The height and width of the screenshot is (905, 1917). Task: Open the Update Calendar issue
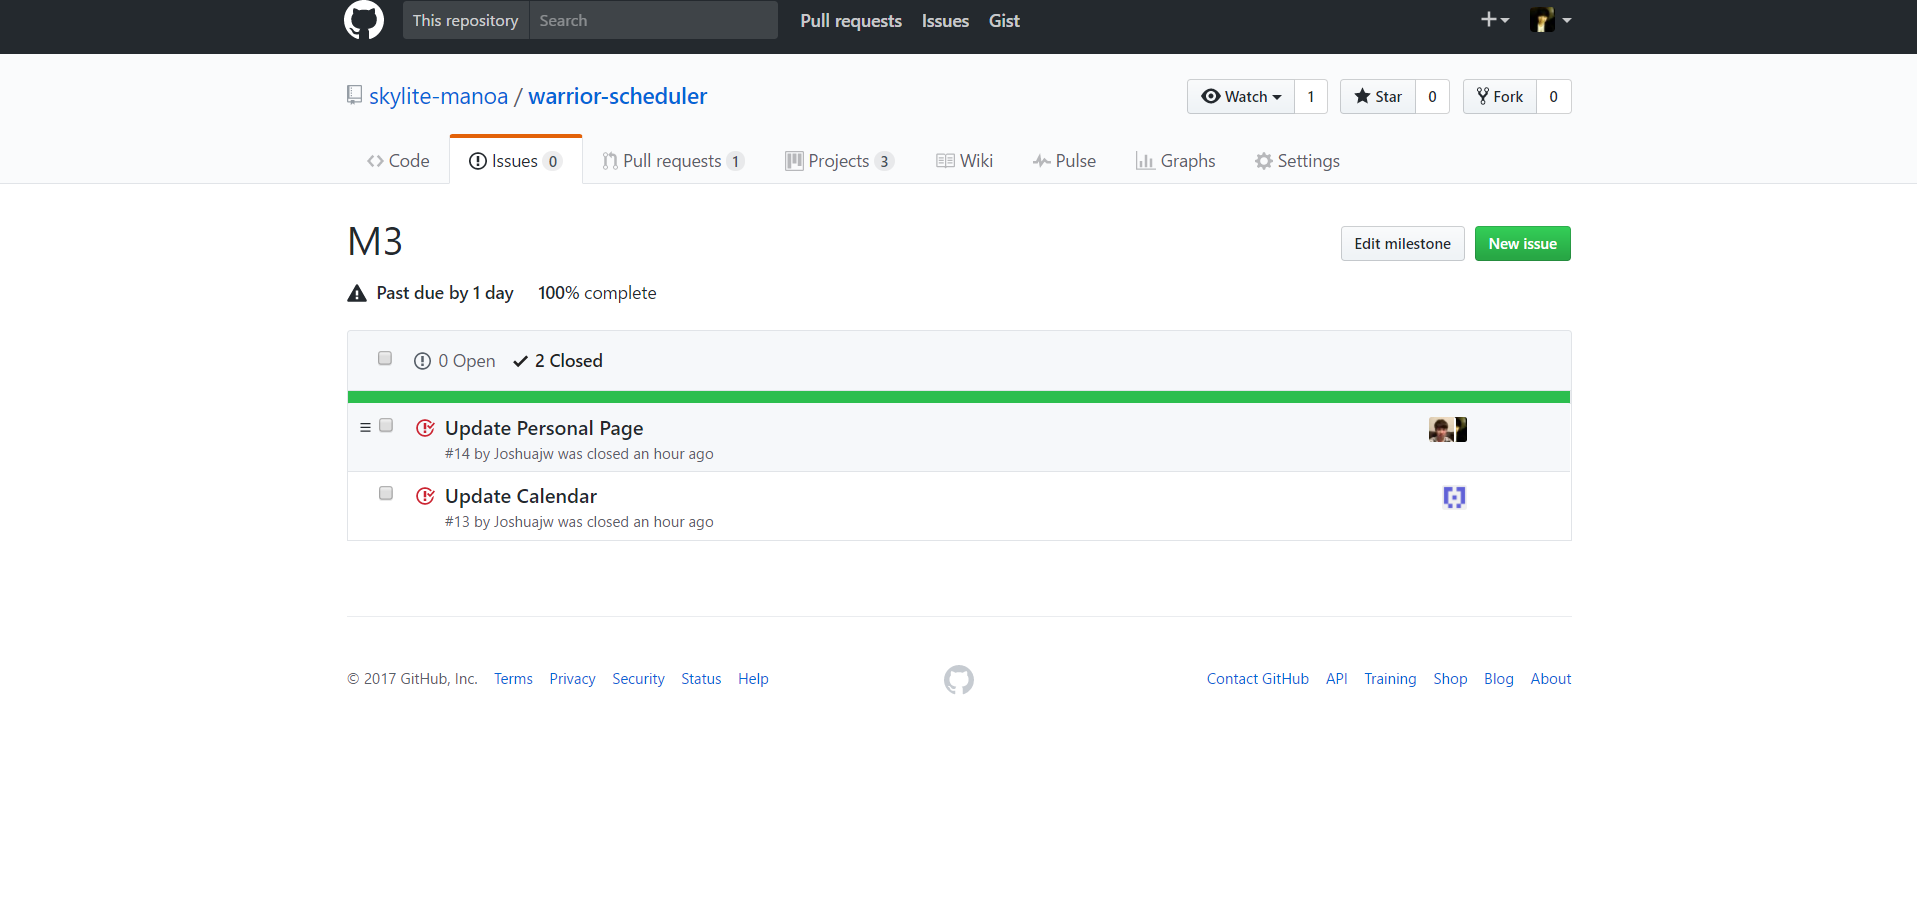tap(521, 496)
